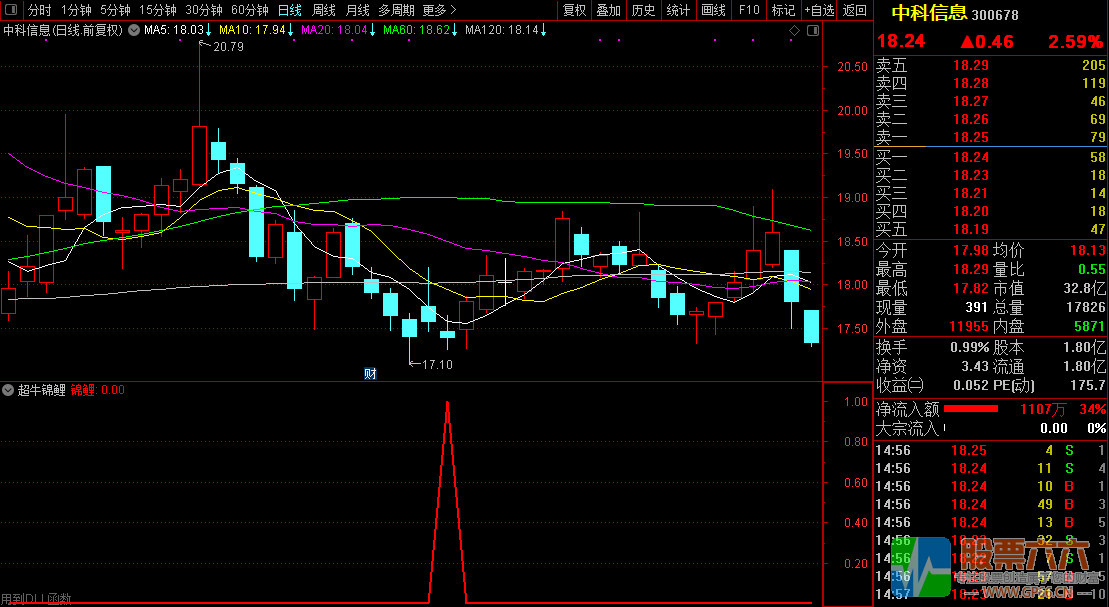Select the 60分钟 period tab
The image size is (1109, 607).
click(x=250, y=10)
